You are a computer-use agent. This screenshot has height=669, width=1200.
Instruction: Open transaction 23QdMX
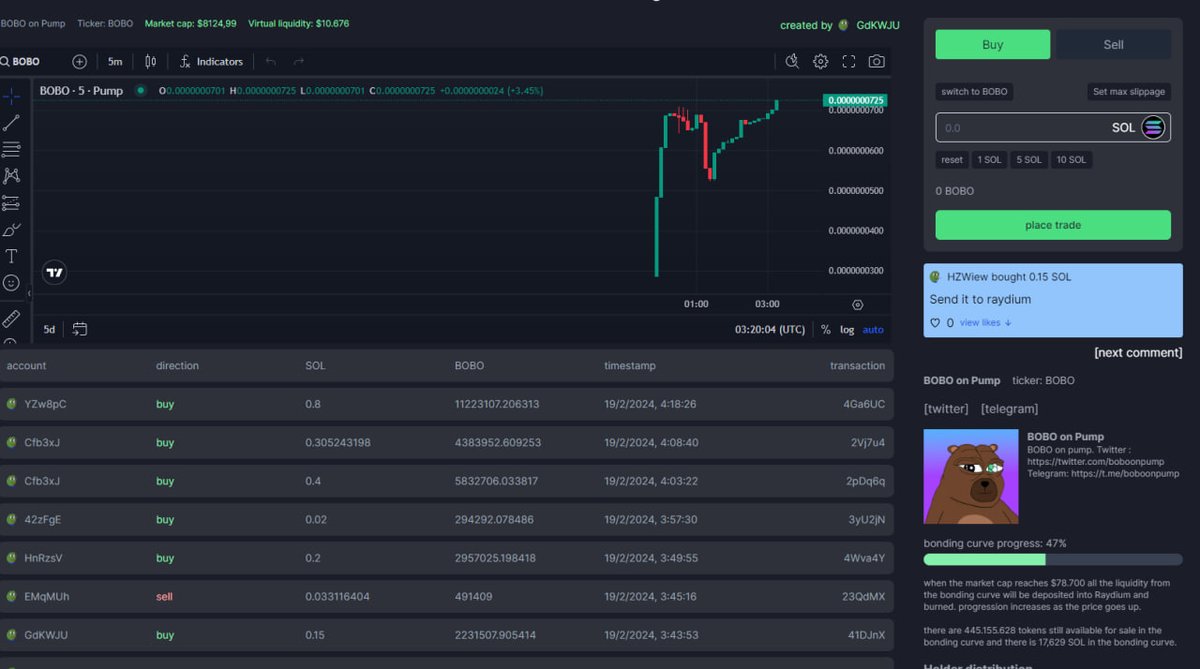click(x=863, y=597)
